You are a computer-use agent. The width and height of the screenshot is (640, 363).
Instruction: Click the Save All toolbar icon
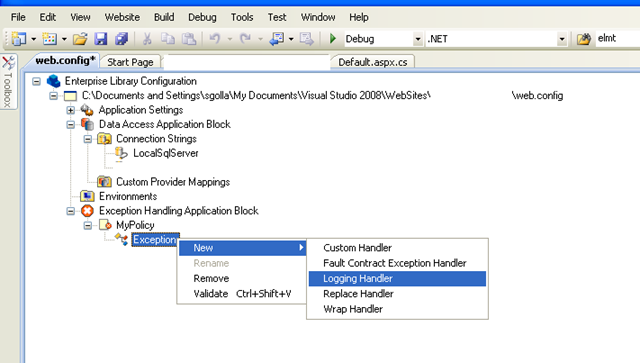pyautogui.click(x=121, y=39)
